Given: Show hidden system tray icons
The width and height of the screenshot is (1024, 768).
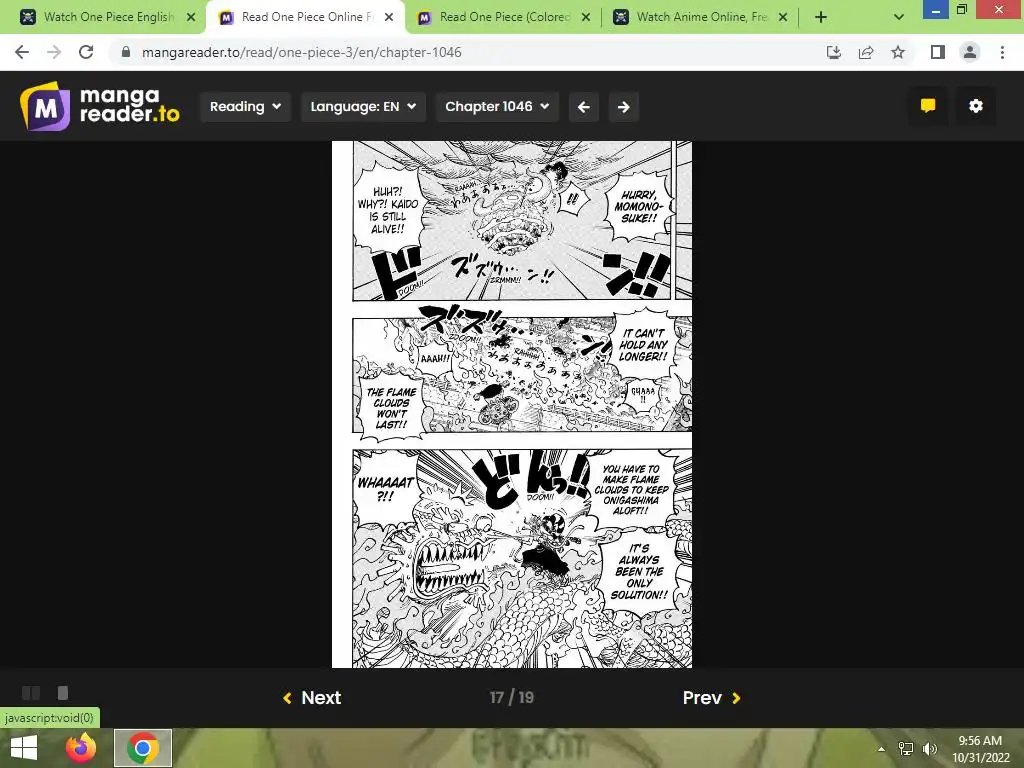Looking at the screenshot, I should [881, 749].
